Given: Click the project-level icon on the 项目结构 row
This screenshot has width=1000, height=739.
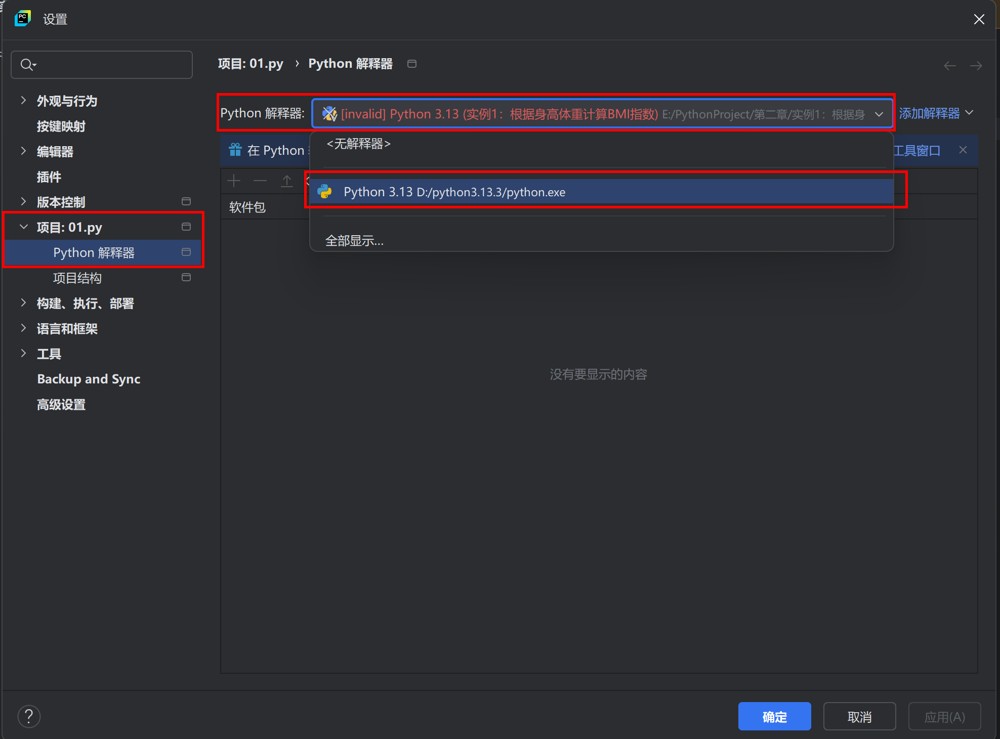Looking at the screenshot, I should click(186, 277).
